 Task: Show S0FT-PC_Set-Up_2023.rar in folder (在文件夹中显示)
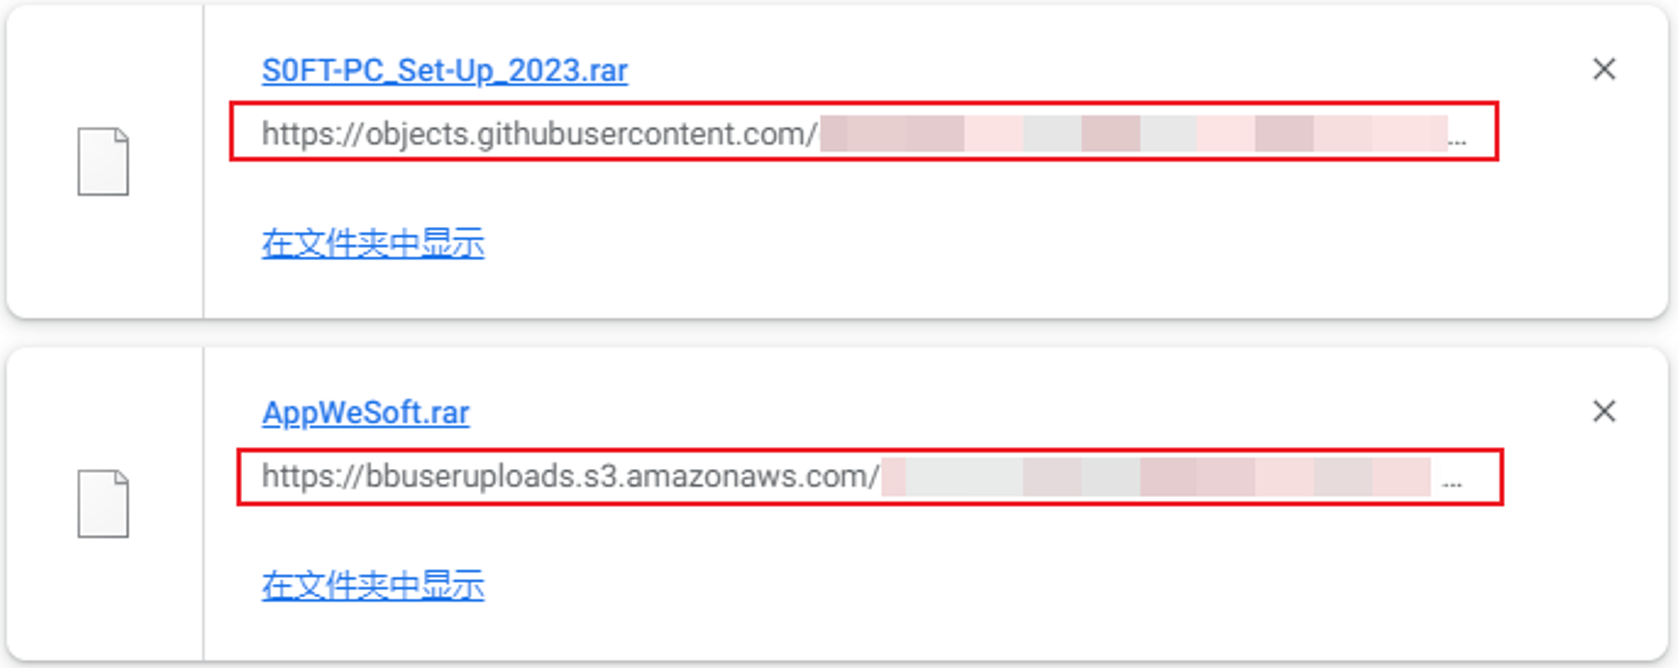[x=373, y=243]
